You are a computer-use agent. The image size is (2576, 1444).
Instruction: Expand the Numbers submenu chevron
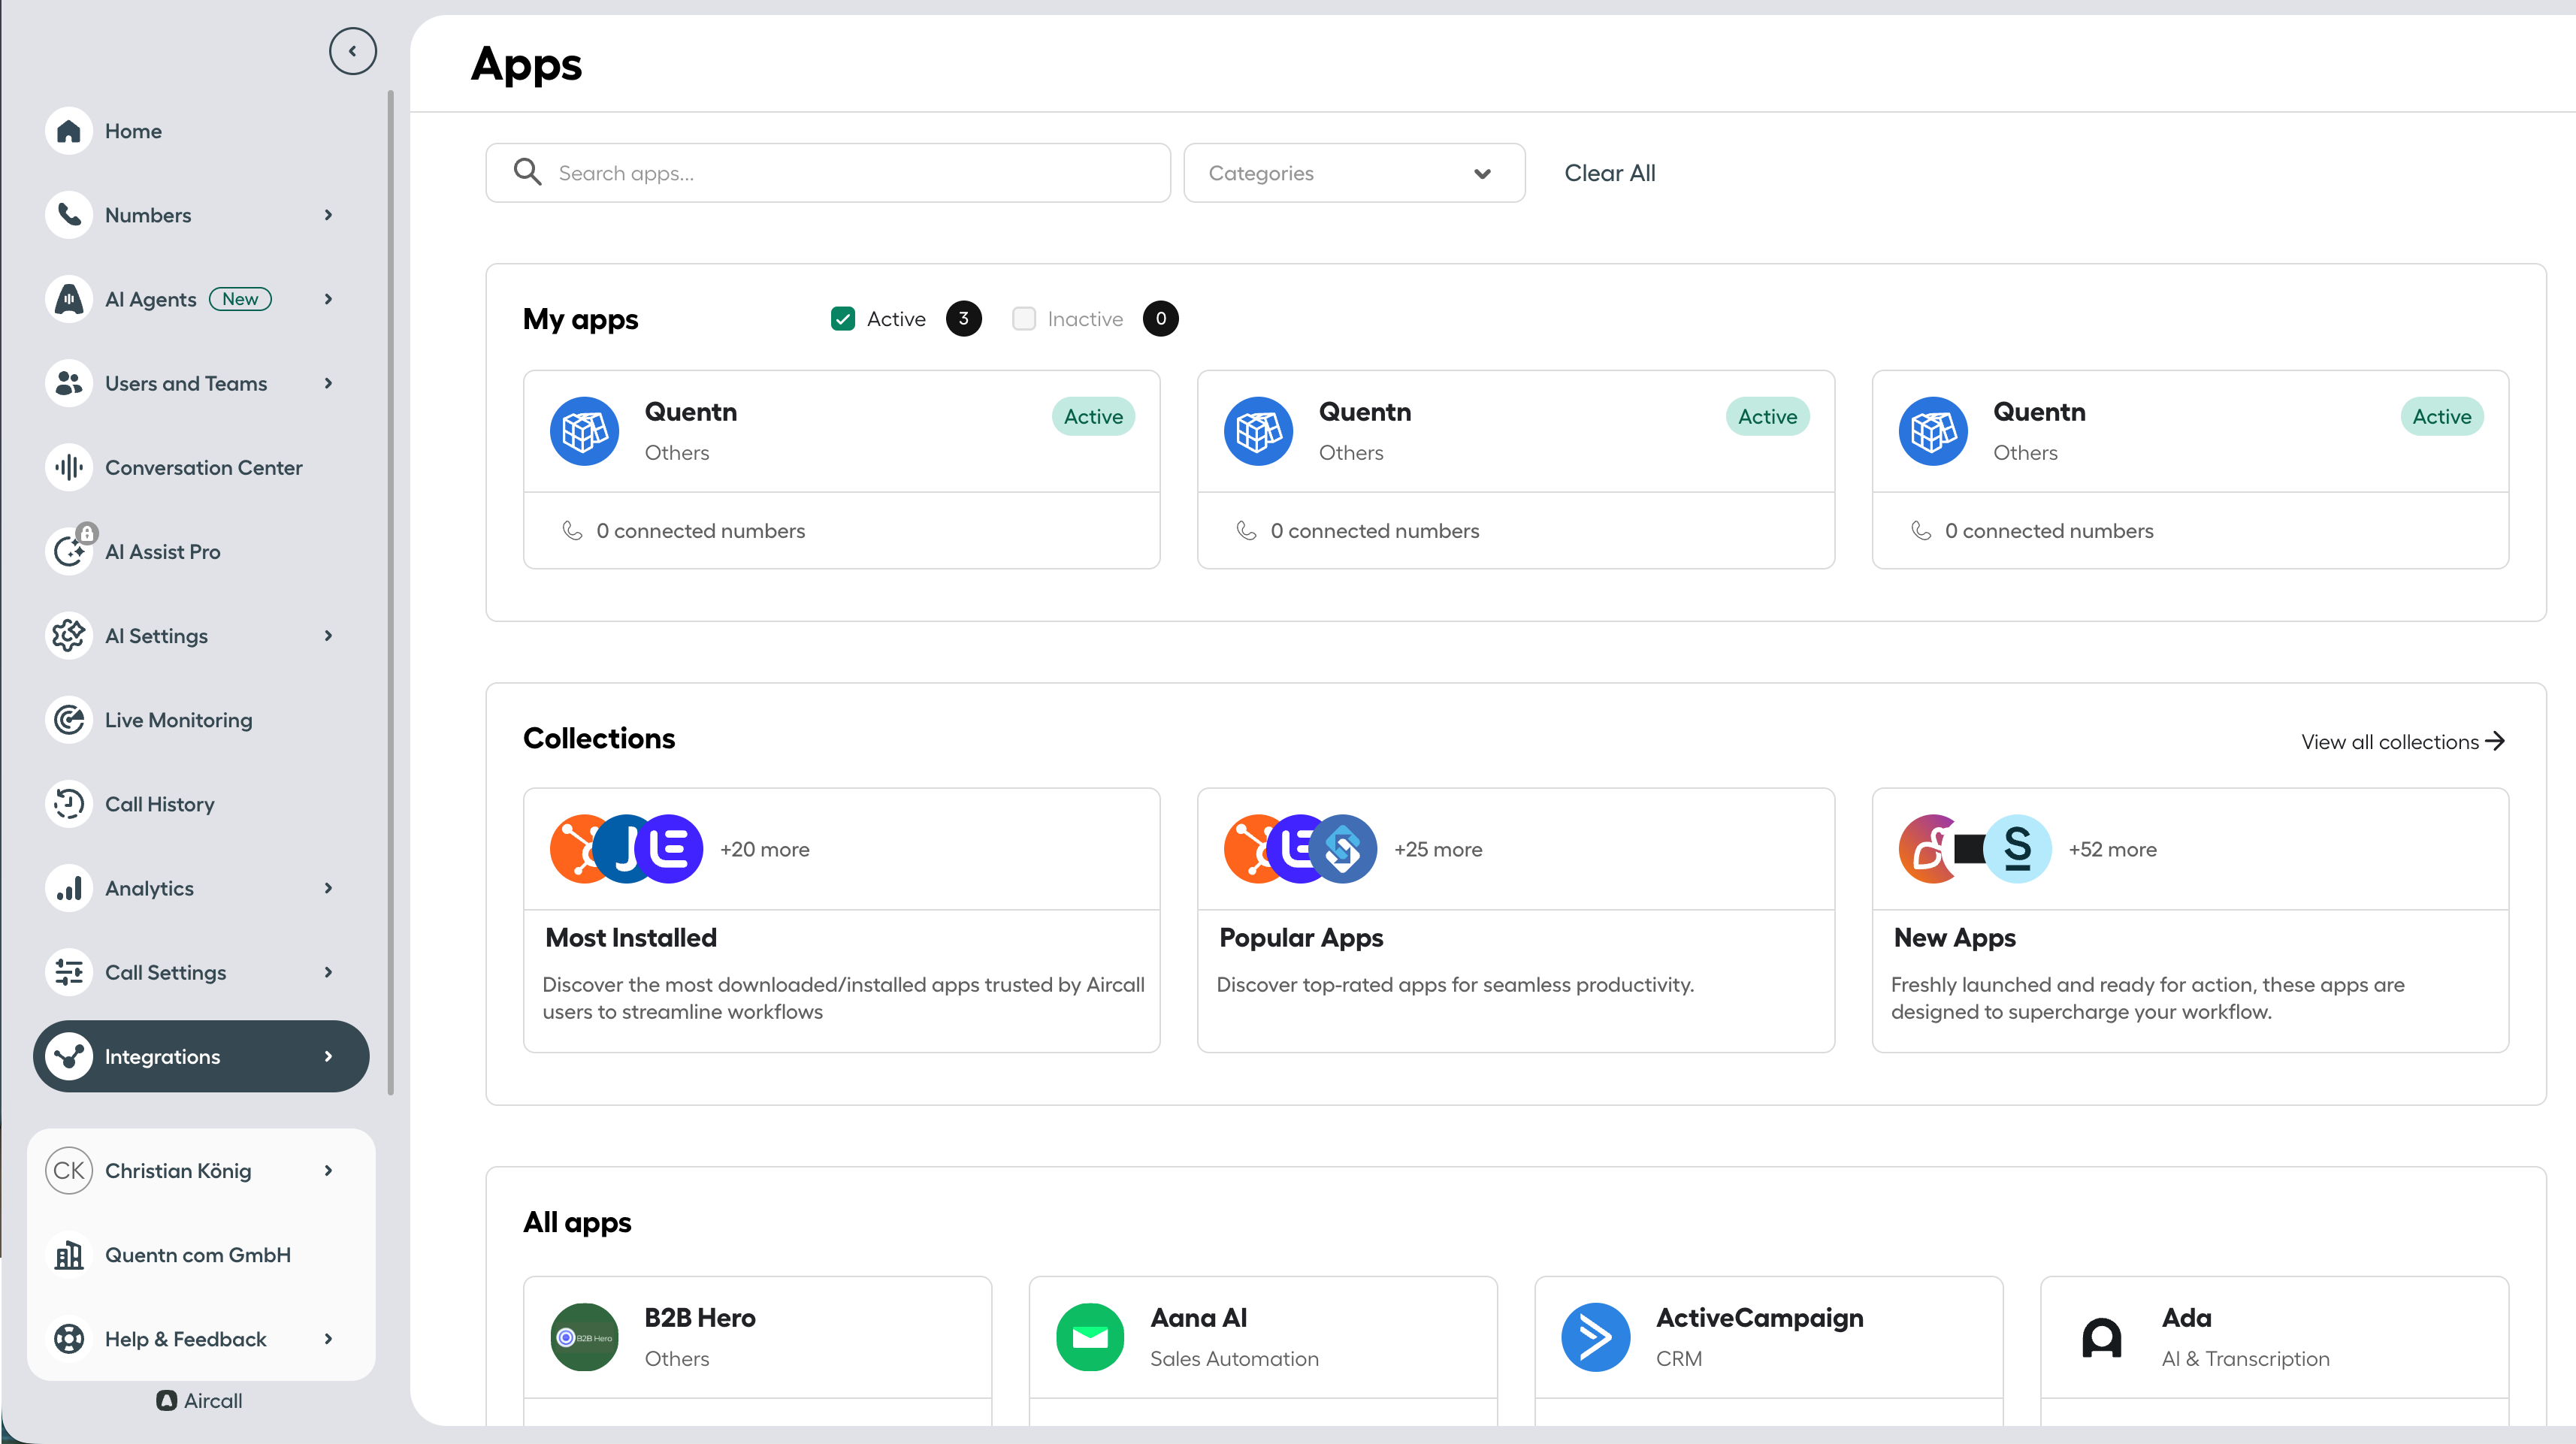coord(328,215)
